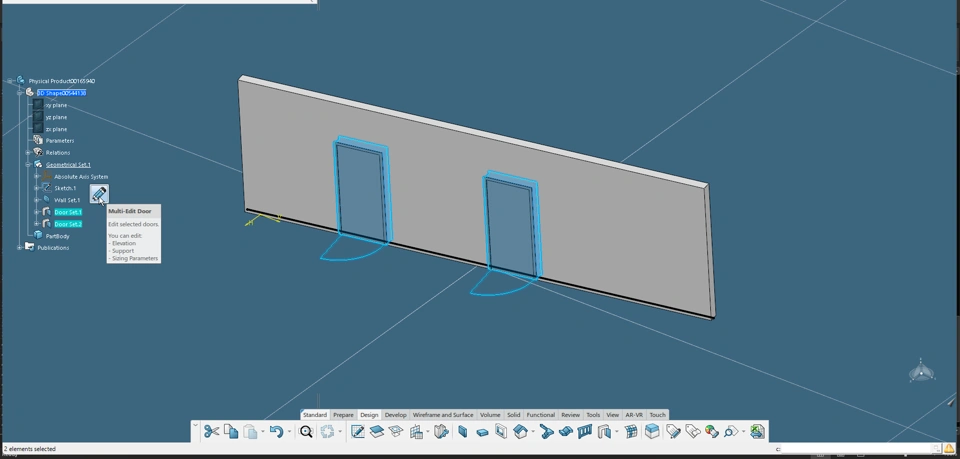This screenshot has height=459, width=960.
Task: Expand the Door Set.1 tree node
Action: (x=37, y=212)
